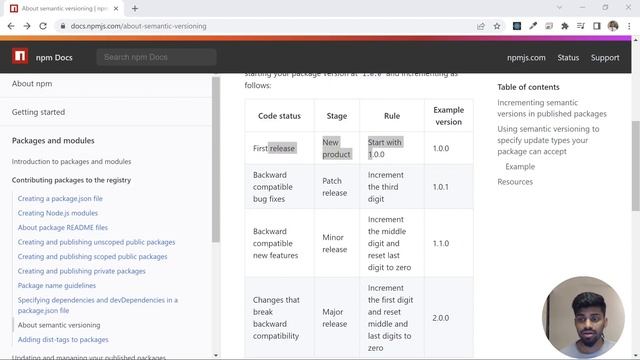Click the address bar URL
This screenshot has height=360, width=640.
(138, 26)
